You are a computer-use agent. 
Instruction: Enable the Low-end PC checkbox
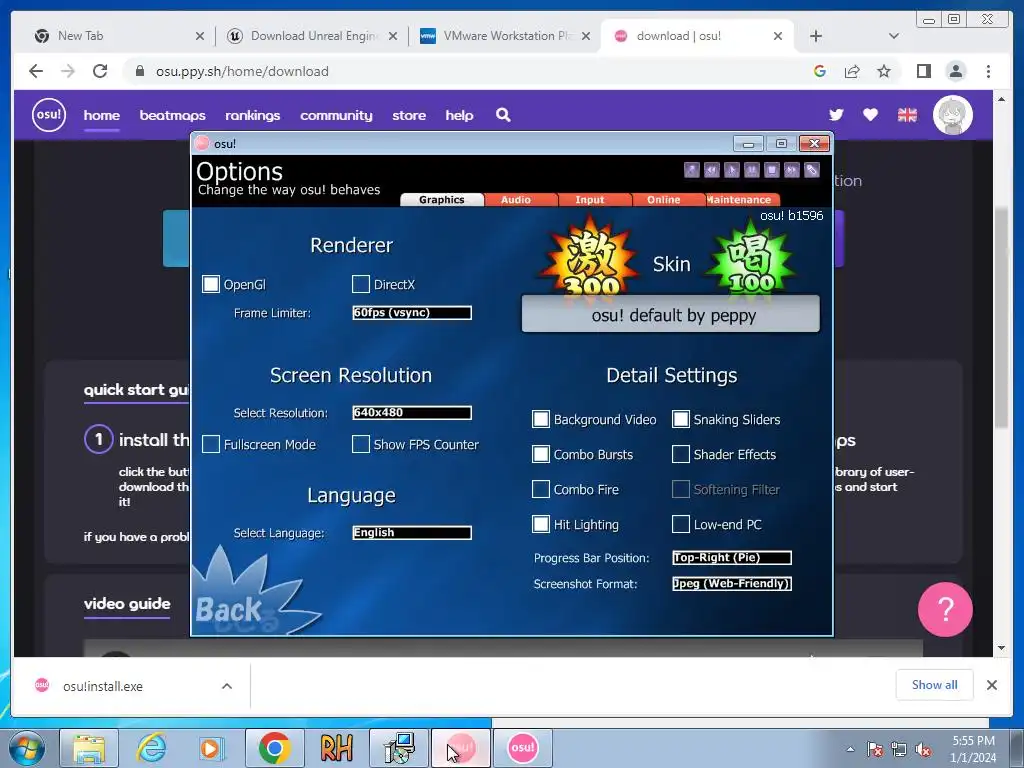680,524
